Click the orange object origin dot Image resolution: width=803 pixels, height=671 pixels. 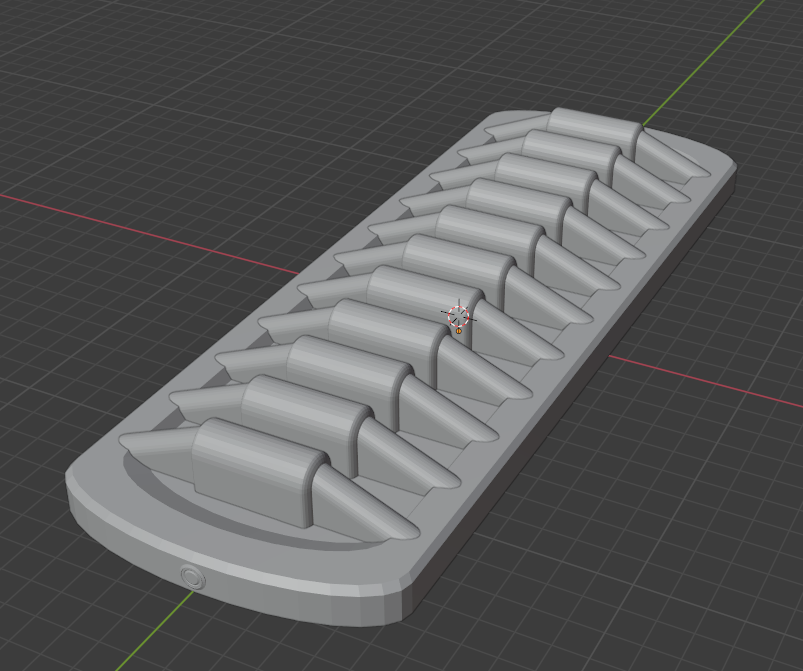coord(459,331)
